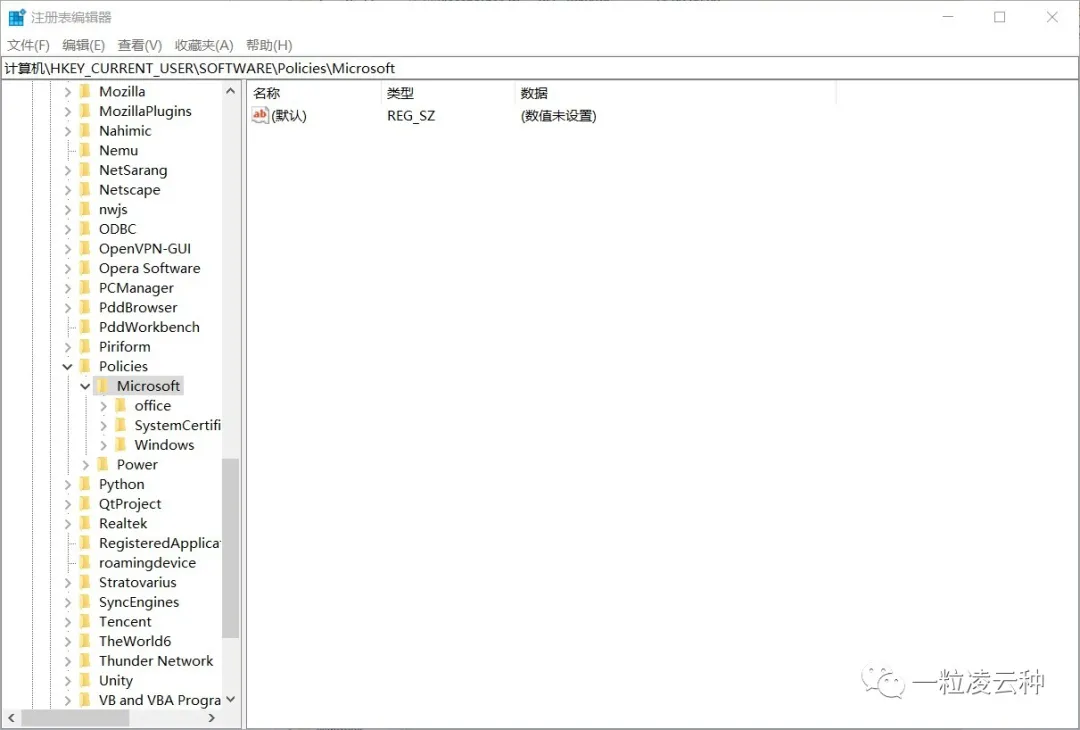Click the Python folder icon
Viewport: 1080px width, 730px height.
pos(85,484)
